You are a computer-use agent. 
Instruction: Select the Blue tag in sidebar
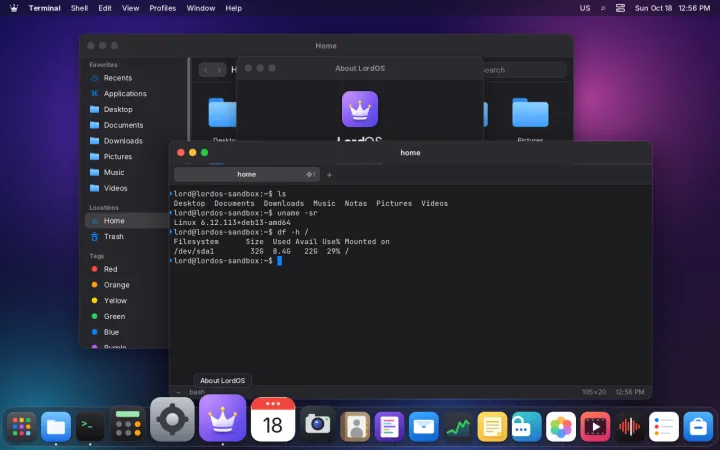[111, 332]
